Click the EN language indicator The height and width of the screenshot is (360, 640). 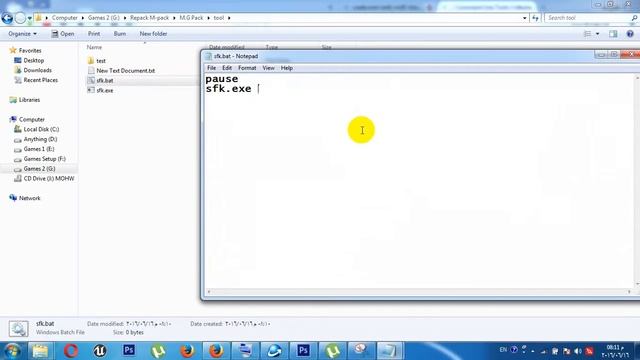[x=503, y=350]
